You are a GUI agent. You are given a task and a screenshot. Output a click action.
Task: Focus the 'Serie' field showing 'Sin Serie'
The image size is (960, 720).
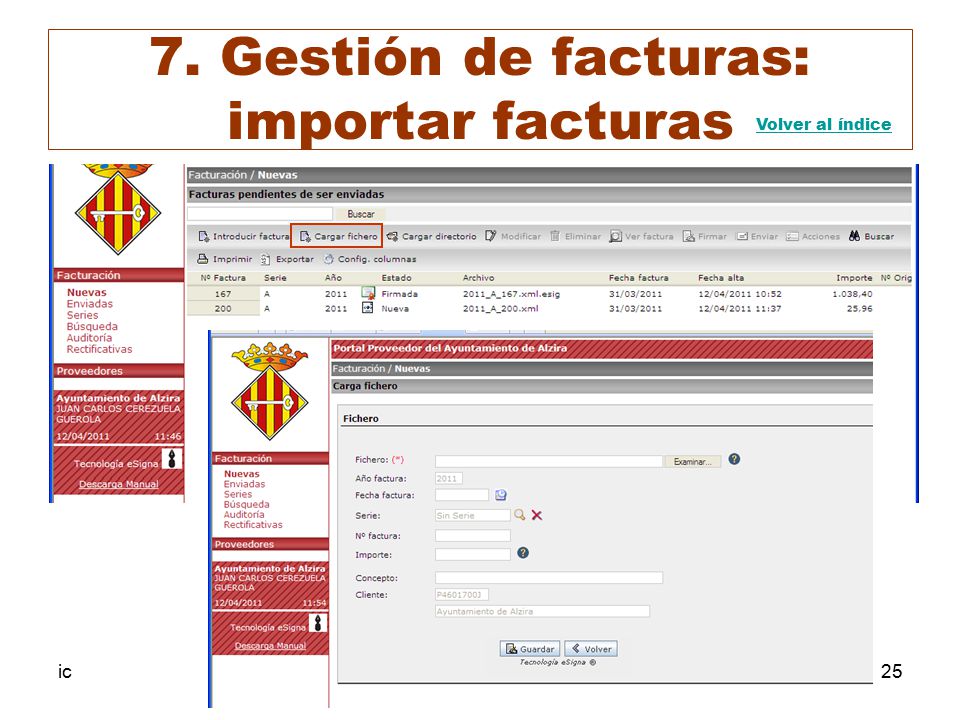(x=473, y=516)
